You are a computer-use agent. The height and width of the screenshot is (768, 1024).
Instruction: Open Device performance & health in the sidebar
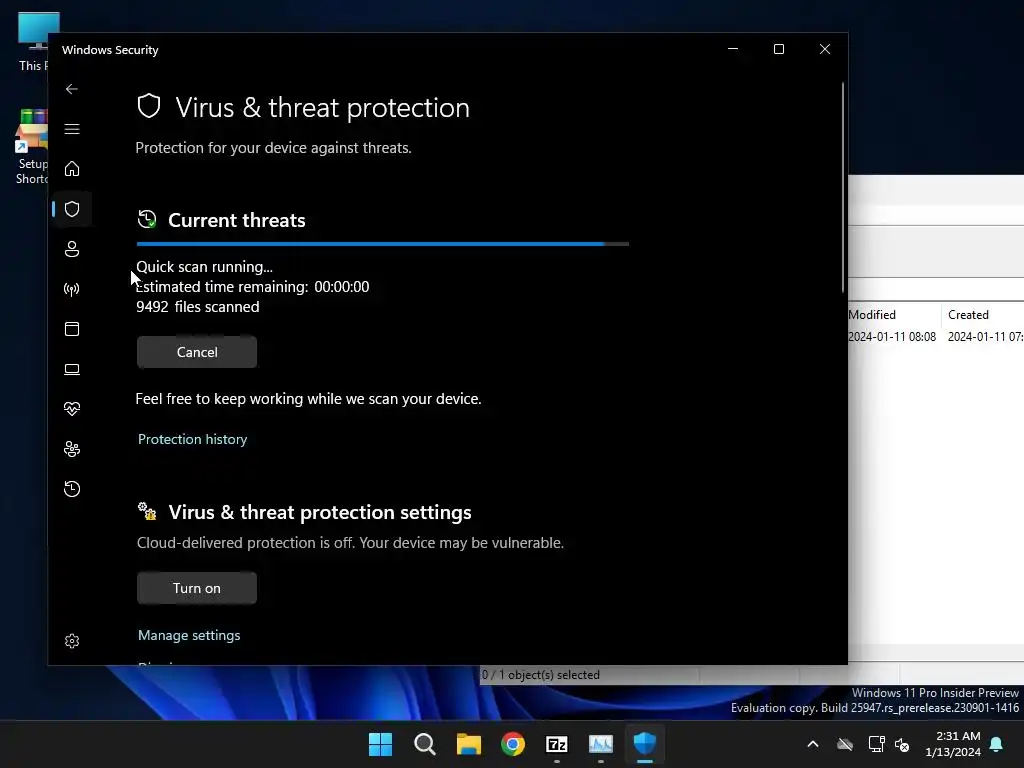tap(72, 409)
